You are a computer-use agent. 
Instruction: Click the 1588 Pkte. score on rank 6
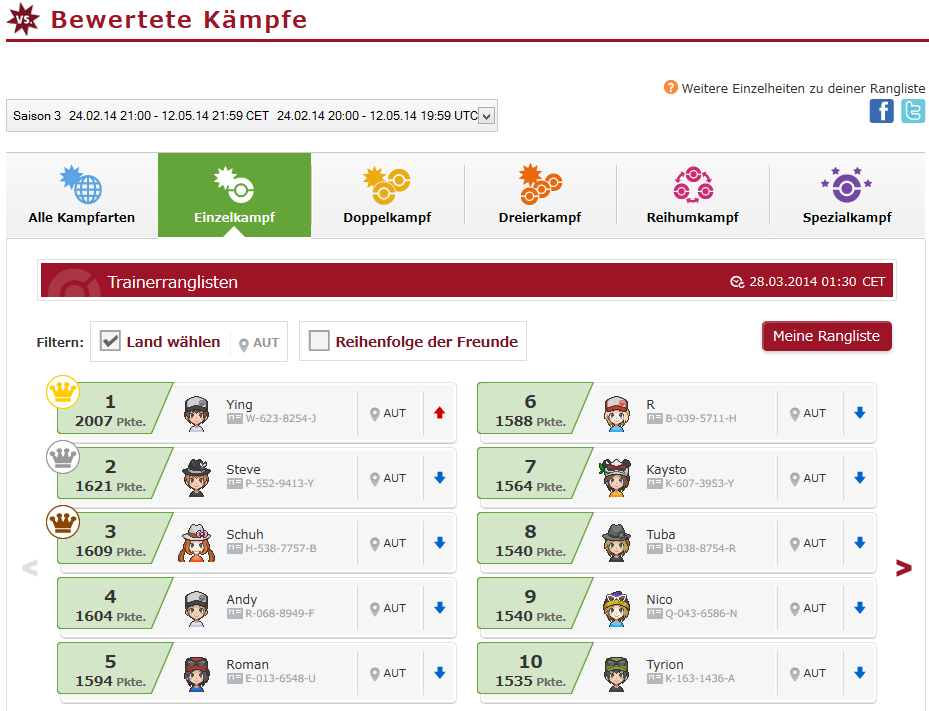pyautogui.click(x=530, y=421)
